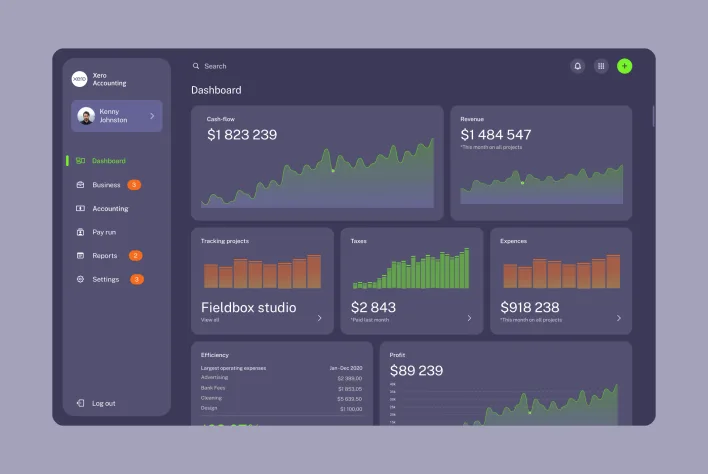Click the green plus add button

(624, 66)
